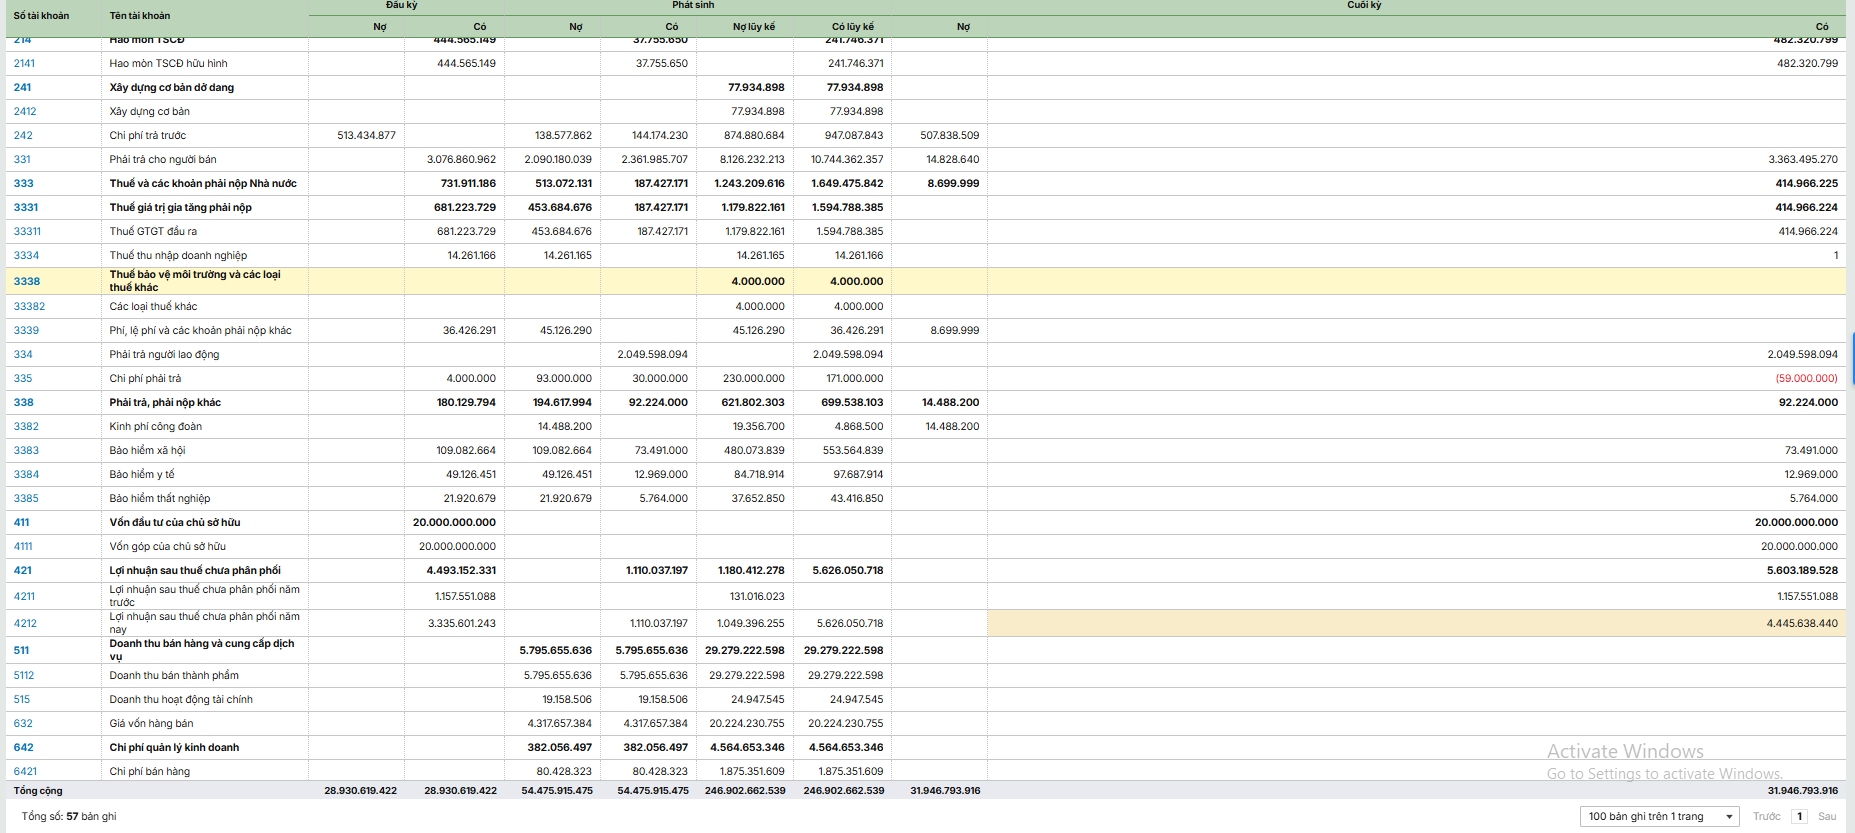This screenshot has width=1855, height=833.
Task: Click the 'Sau' next page button
Action: [x=1827, y=816]
